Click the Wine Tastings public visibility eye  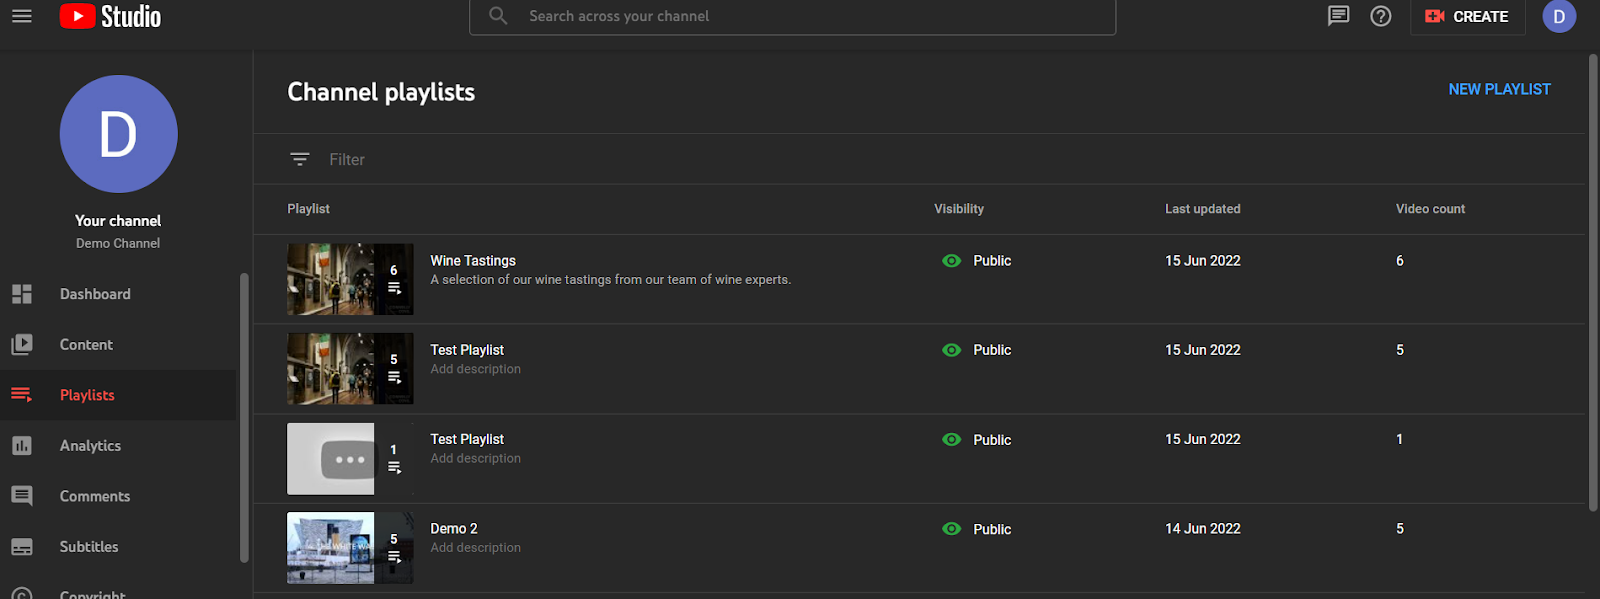click(952, 261)
